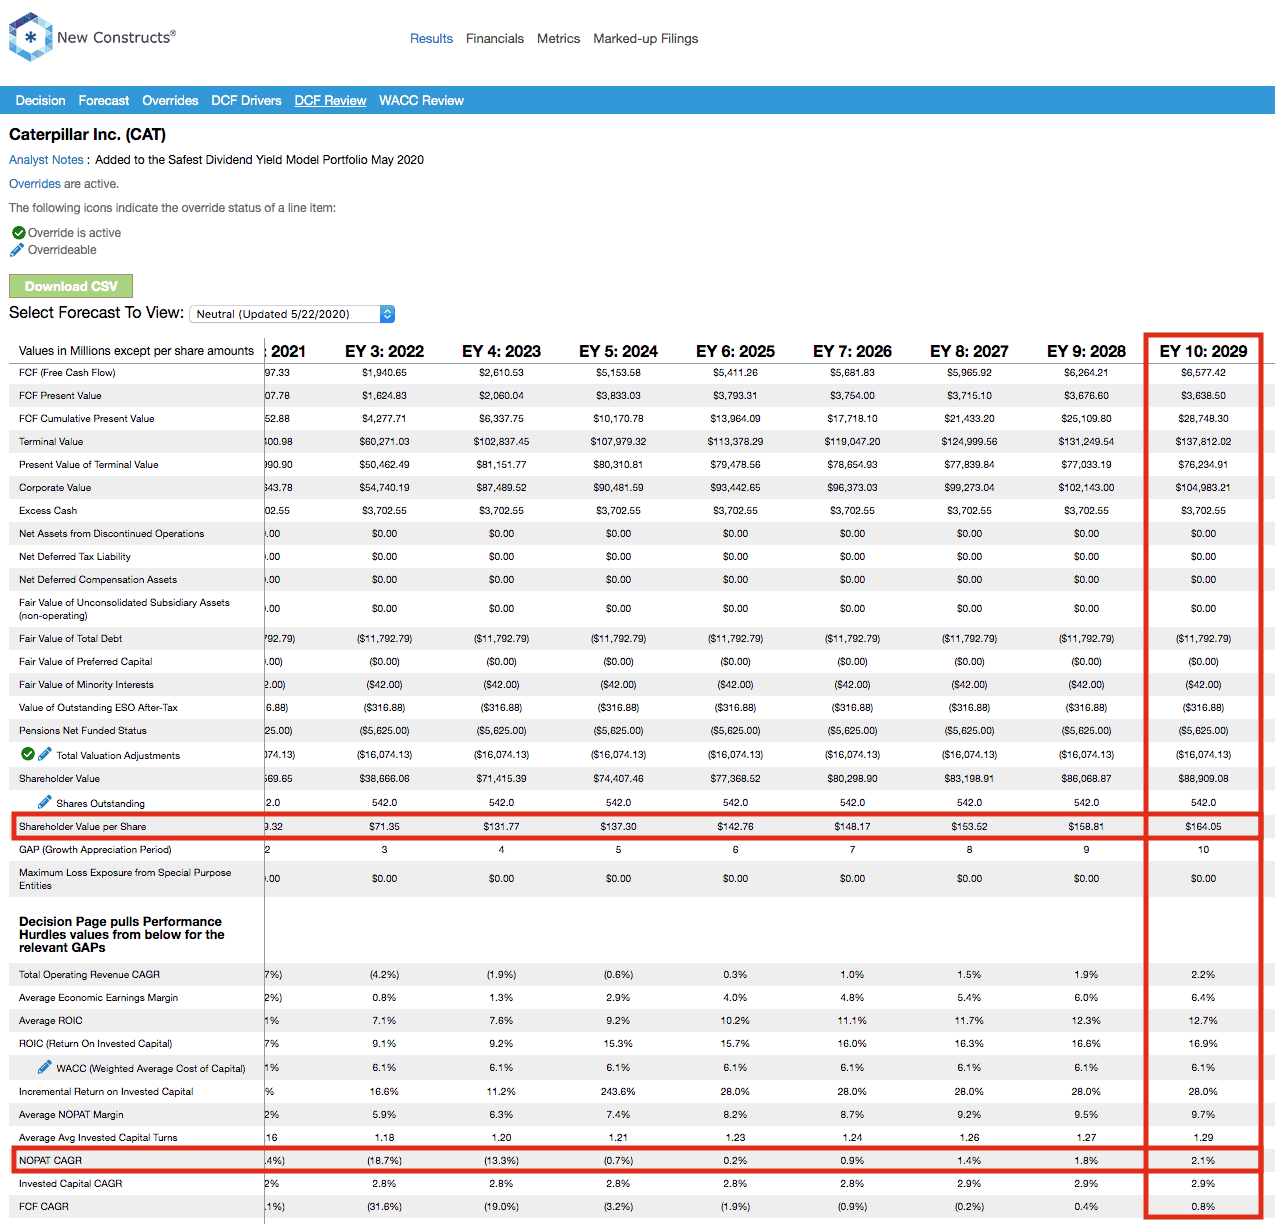Click the pencil icon beside 'Overrideable' legend
1275x1224 pixels.
tap(17, 250)
